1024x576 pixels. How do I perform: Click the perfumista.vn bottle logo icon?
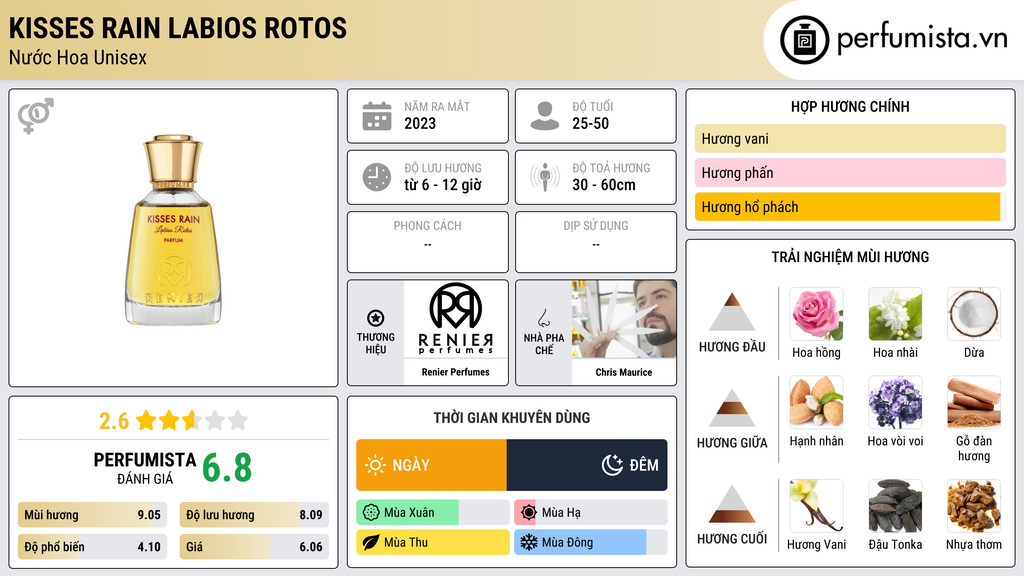(x=805, y=40)
